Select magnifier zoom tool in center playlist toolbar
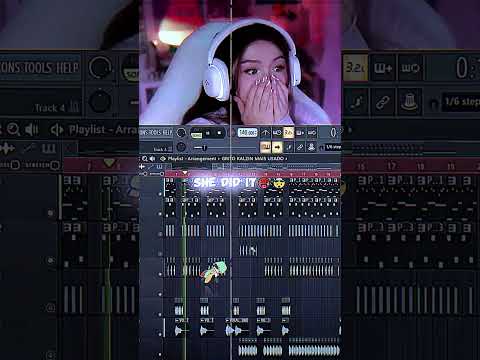480x360 pixels. [145, 159]
